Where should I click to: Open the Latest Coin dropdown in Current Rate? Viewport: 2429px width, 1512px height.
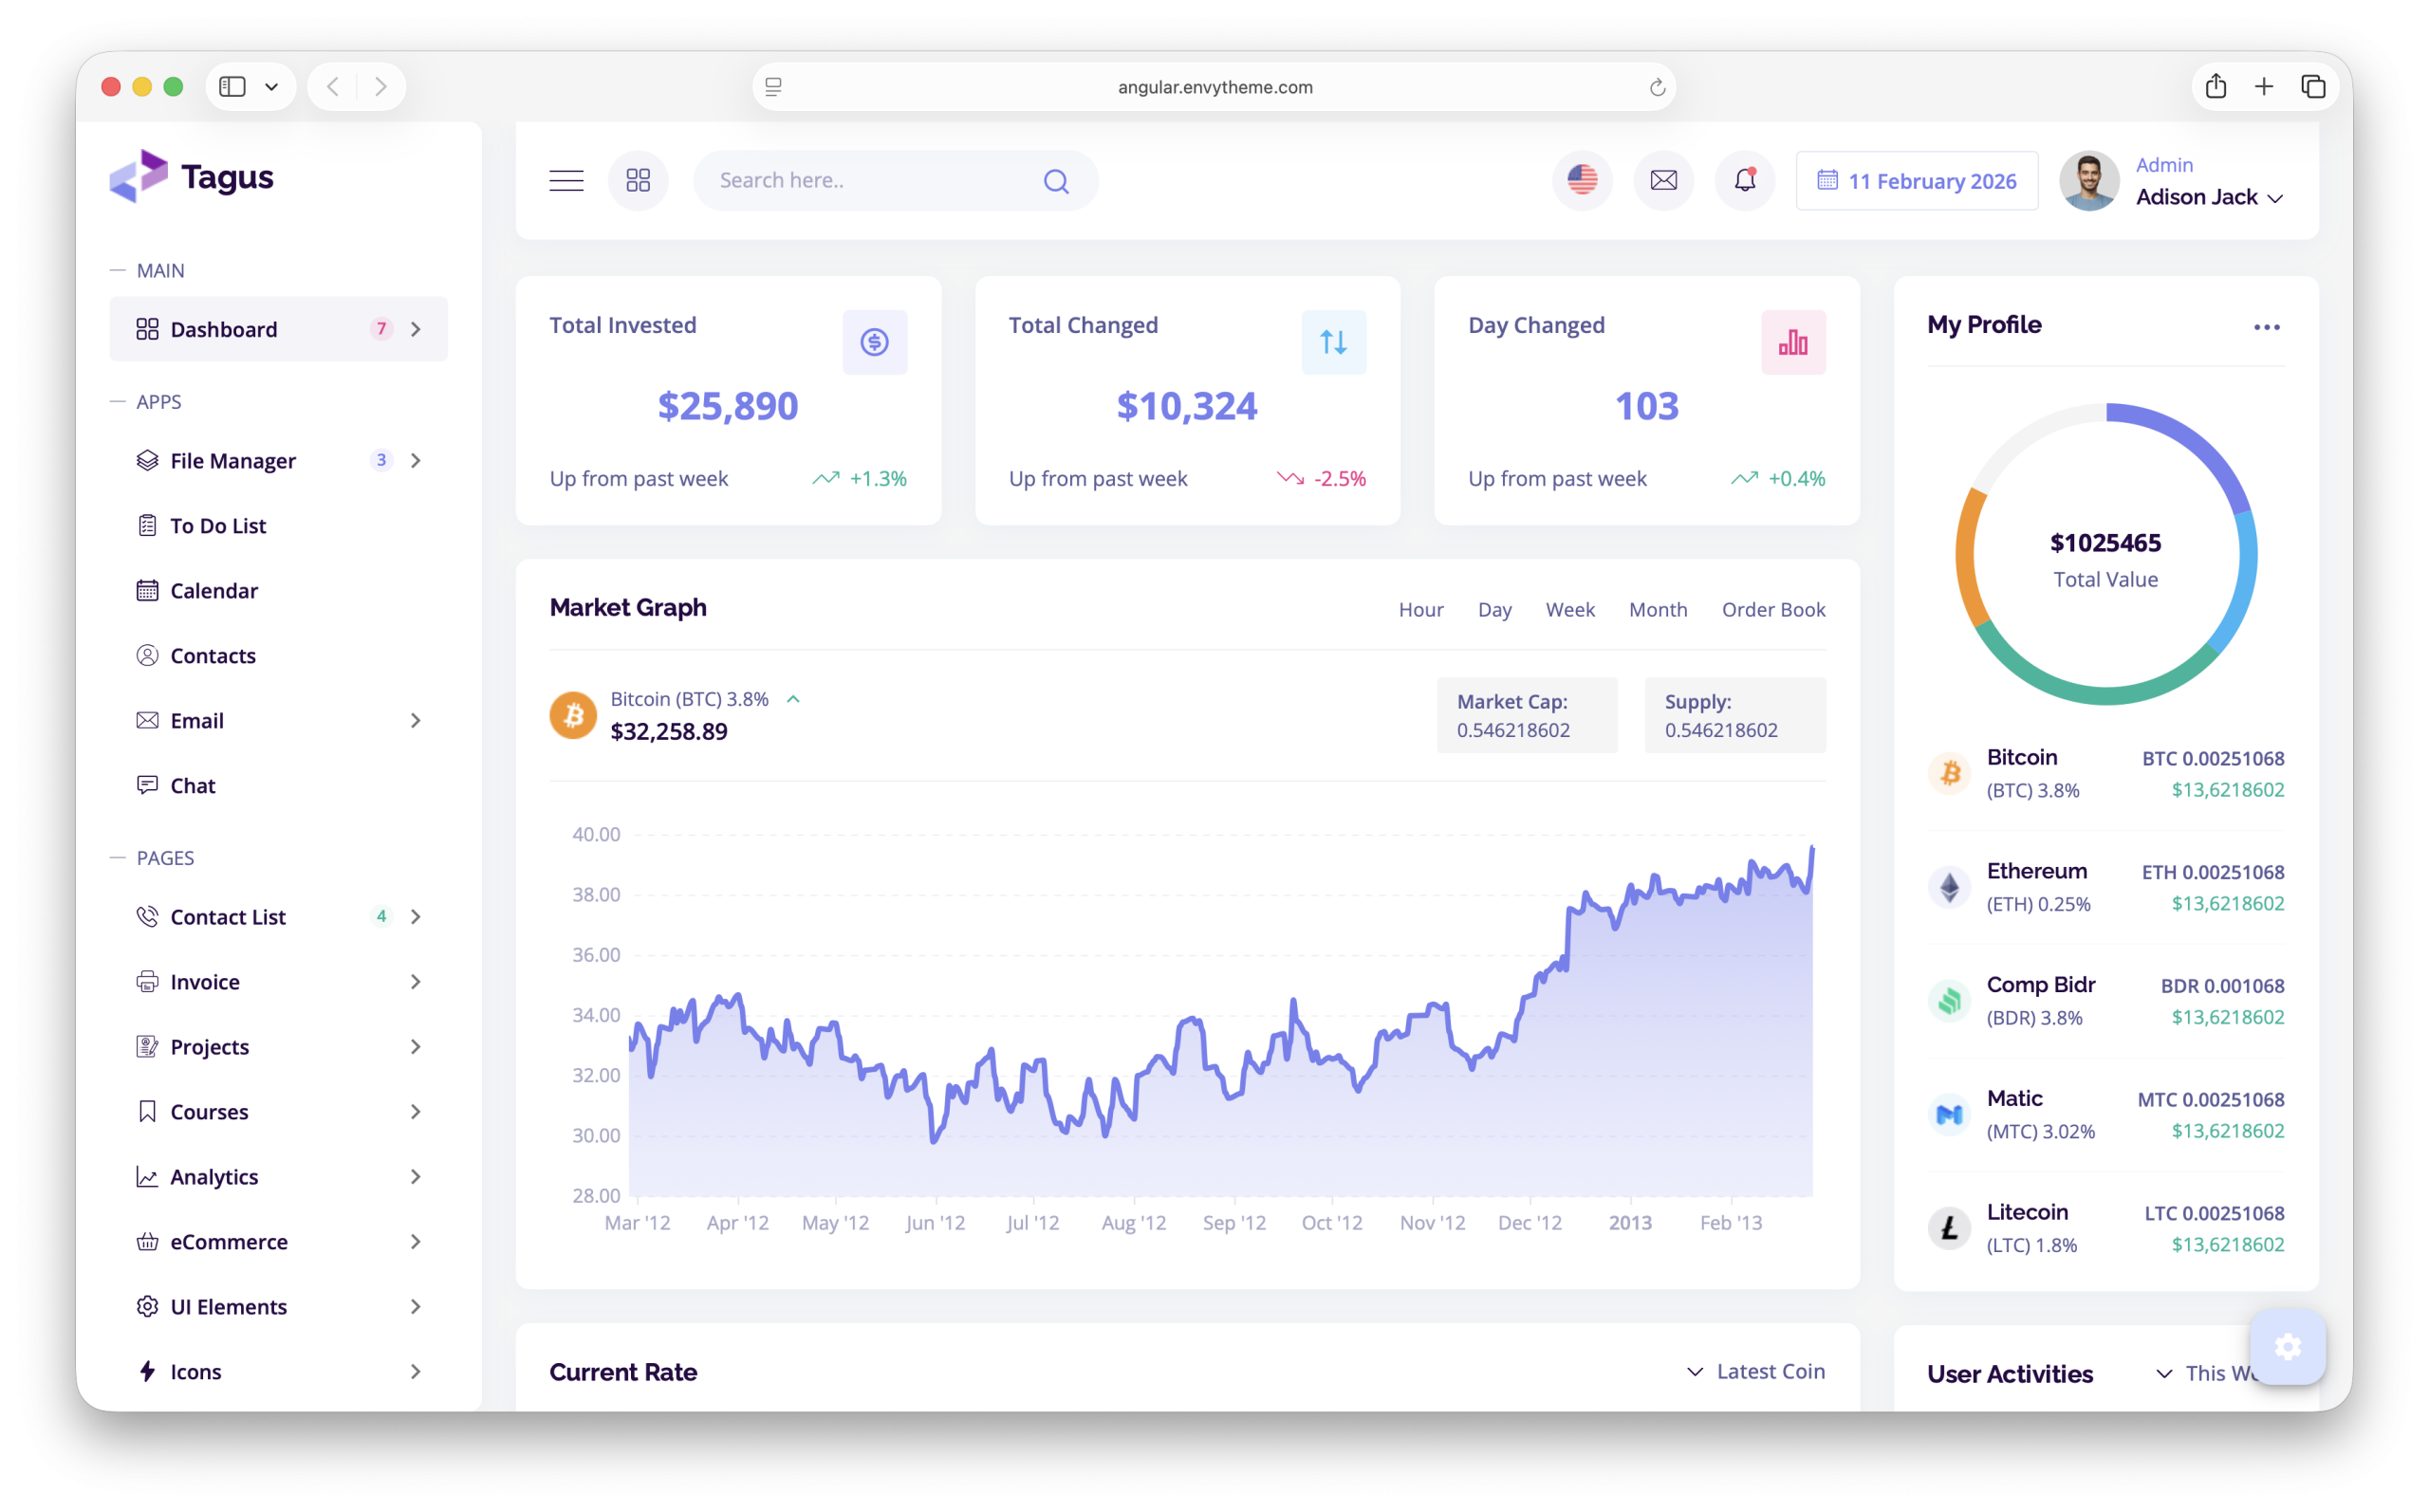(x=1755, y=1371)
